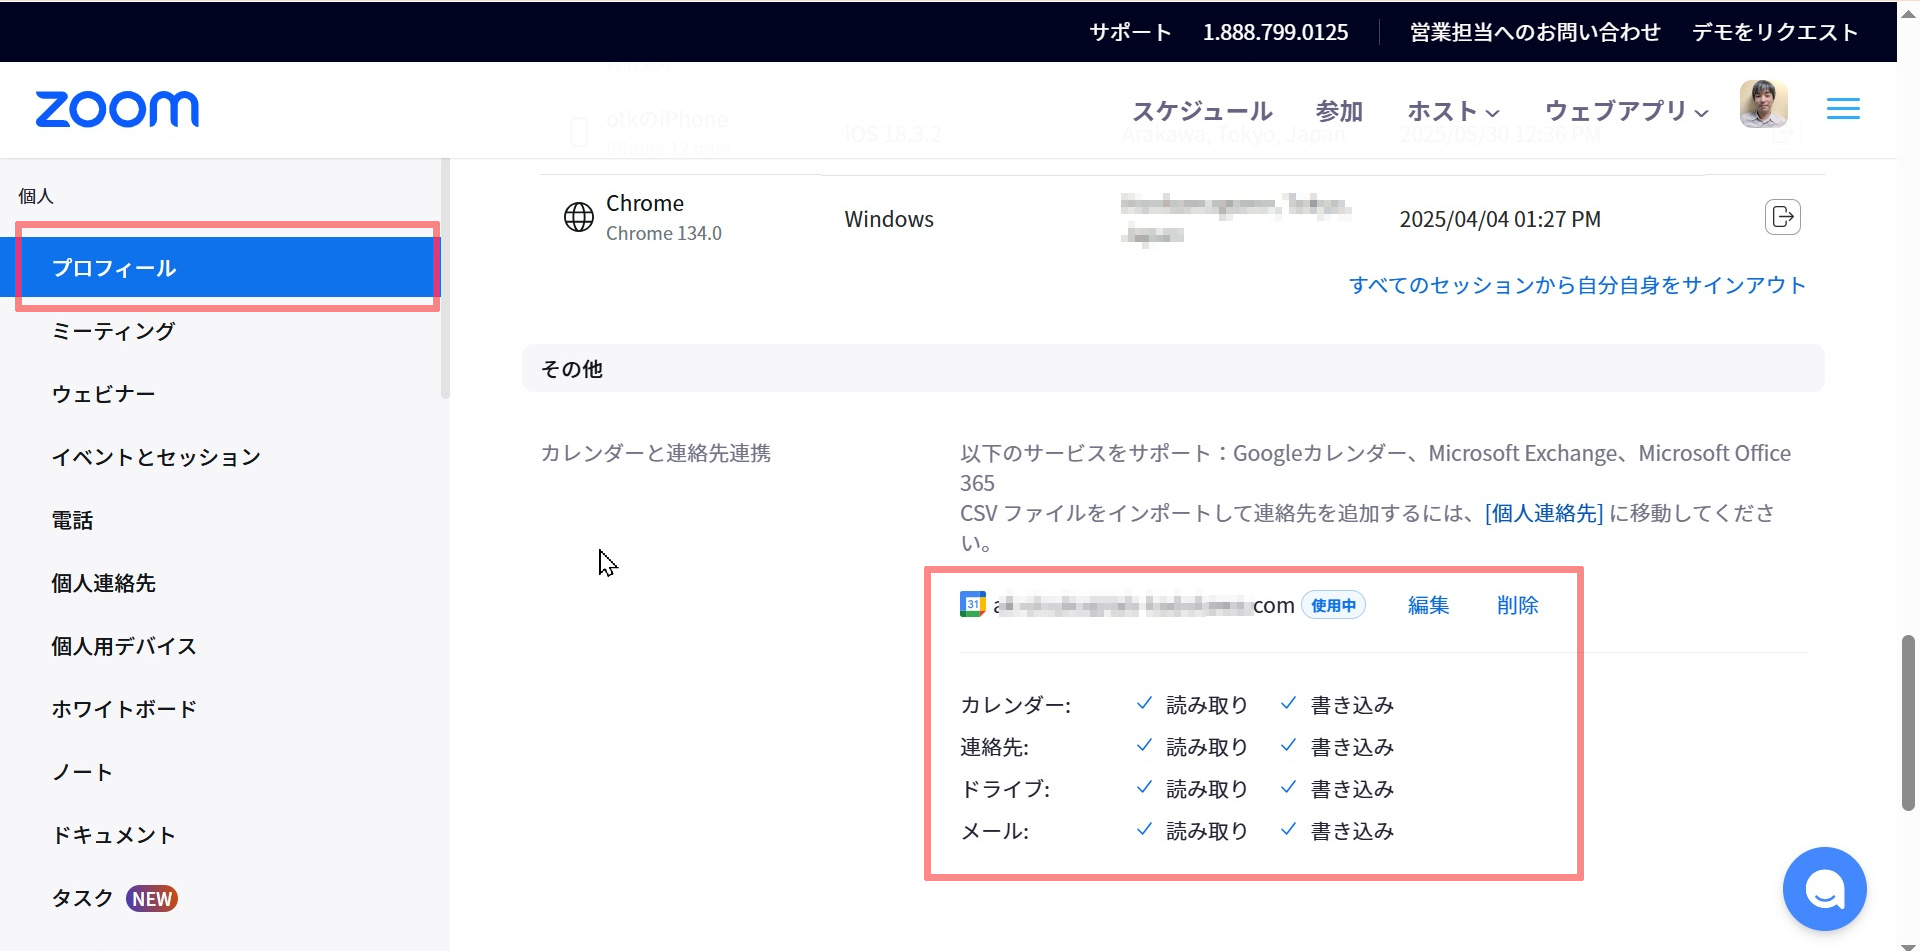
Task: Click the 1.888.799.0125 phone number
Action: [1275, 32]
